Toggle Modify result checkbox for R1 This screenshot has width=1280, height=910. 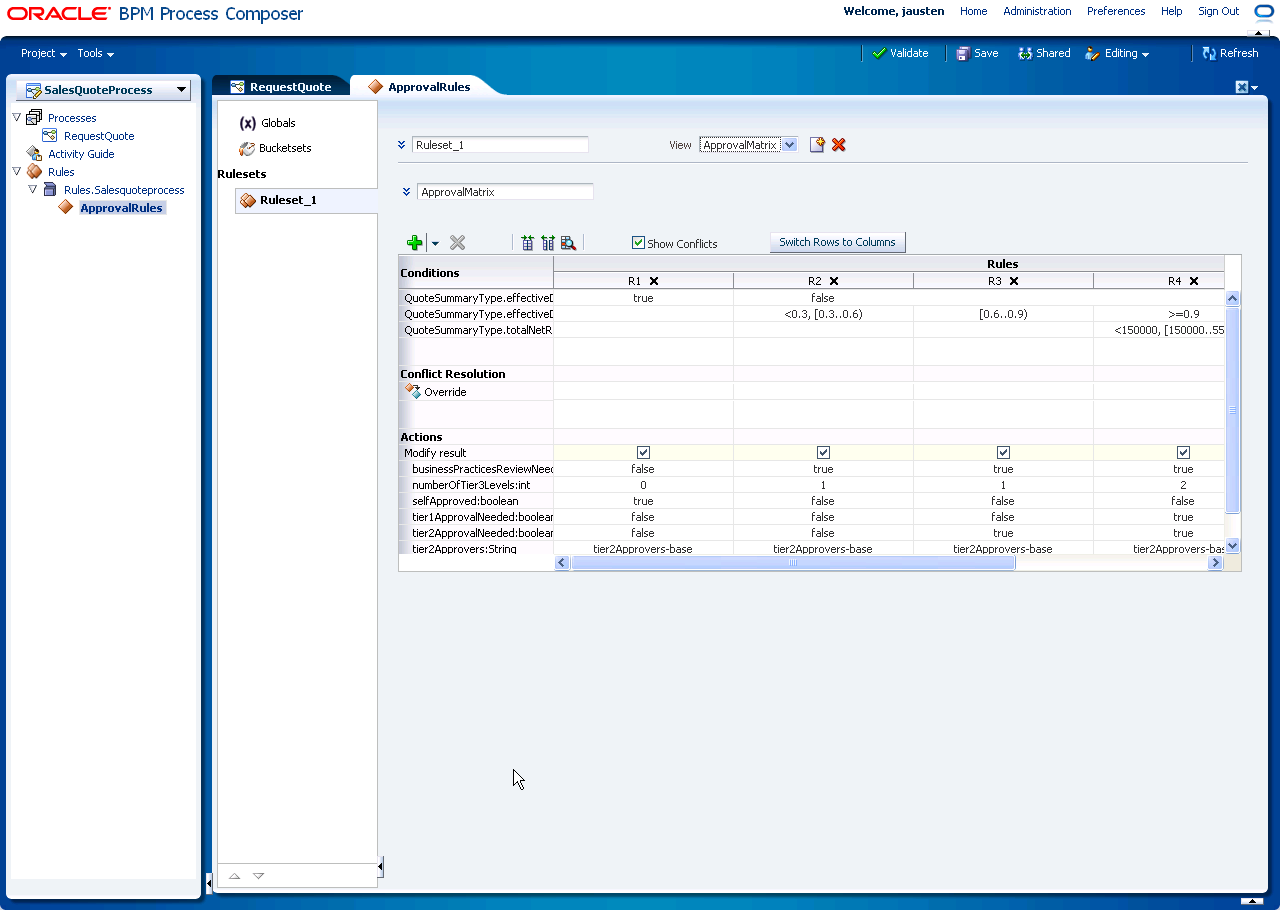click(x=643, y=452)
